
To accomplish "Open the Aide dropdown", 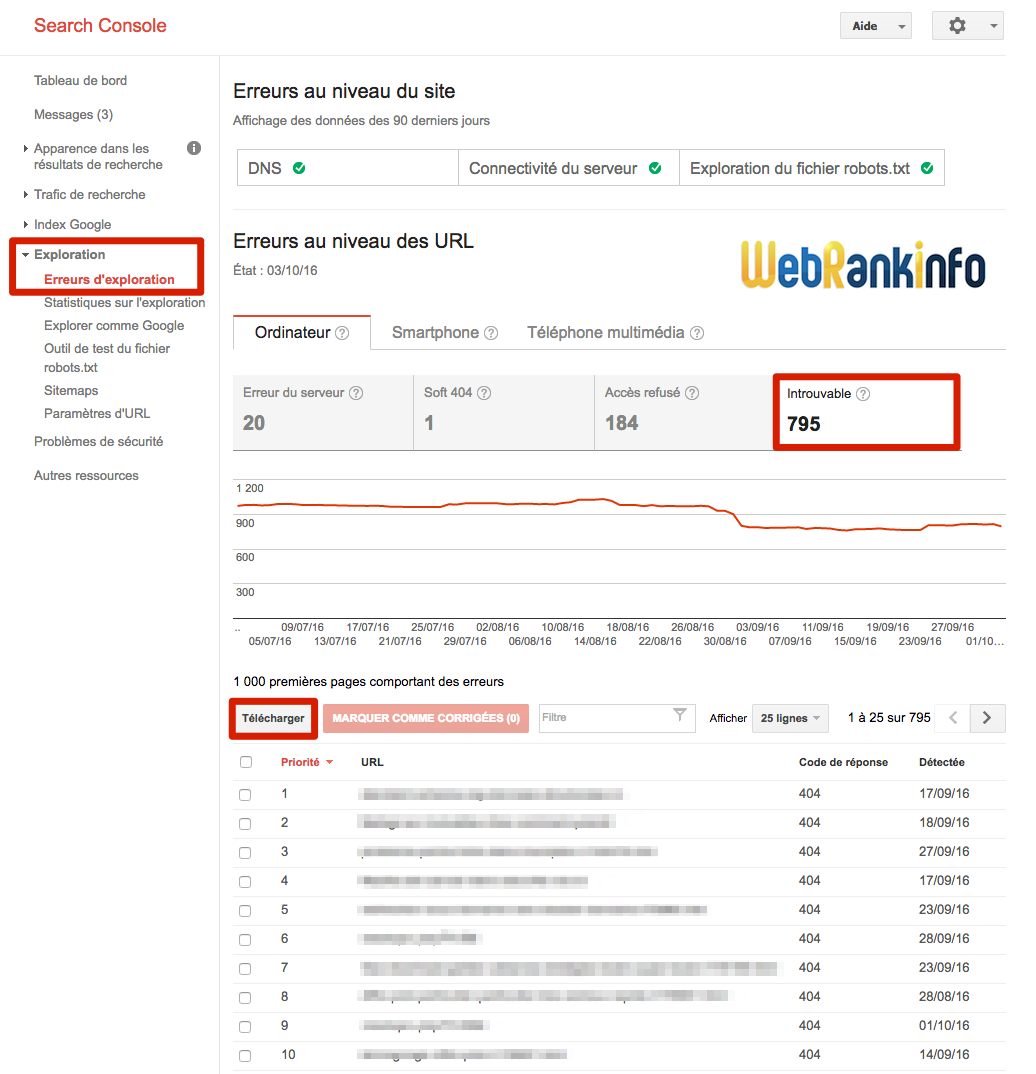I will pyautogui.click(x=876, y=26).
